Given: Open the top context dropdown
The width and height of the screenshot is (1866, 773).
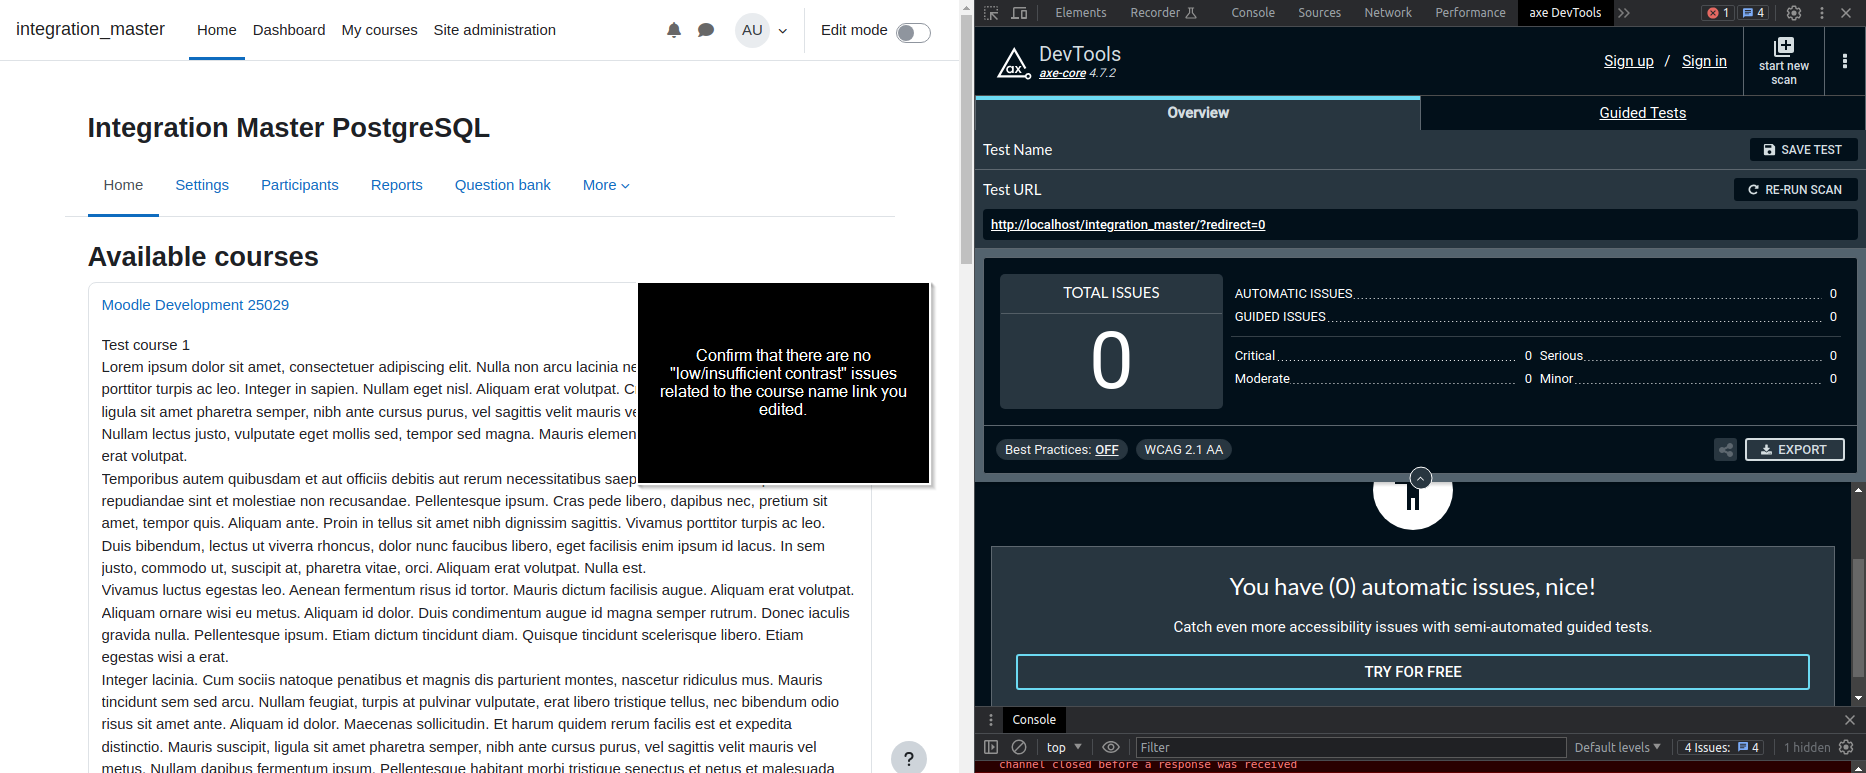Looking at the screenshot, I should click(x=1064, y=747).
